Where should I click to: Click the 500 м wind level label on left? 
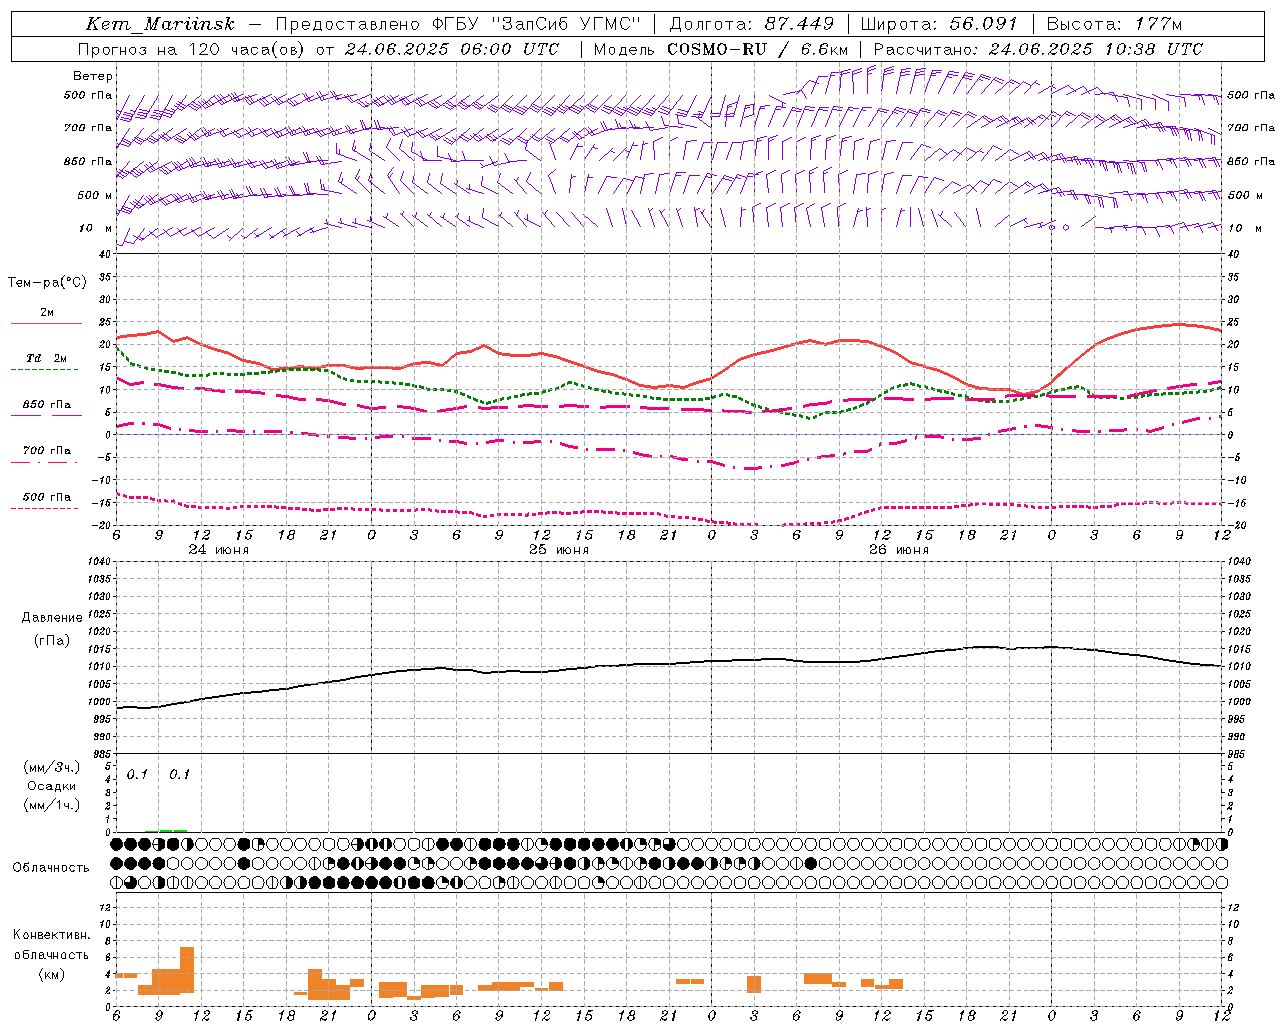[x=94, y=195]
